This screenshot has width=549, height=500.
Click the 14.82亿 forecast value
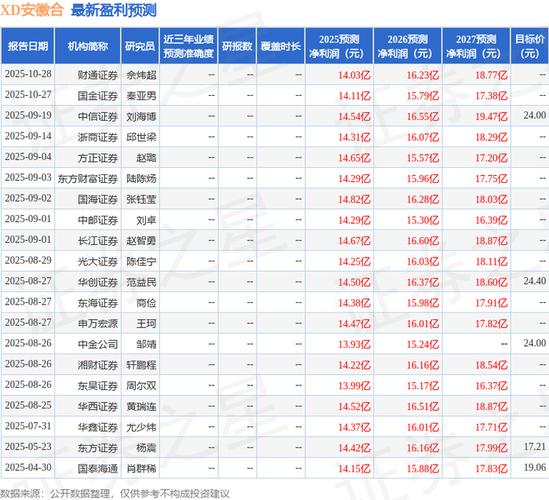pyautogui.click(x=354, y=199)
